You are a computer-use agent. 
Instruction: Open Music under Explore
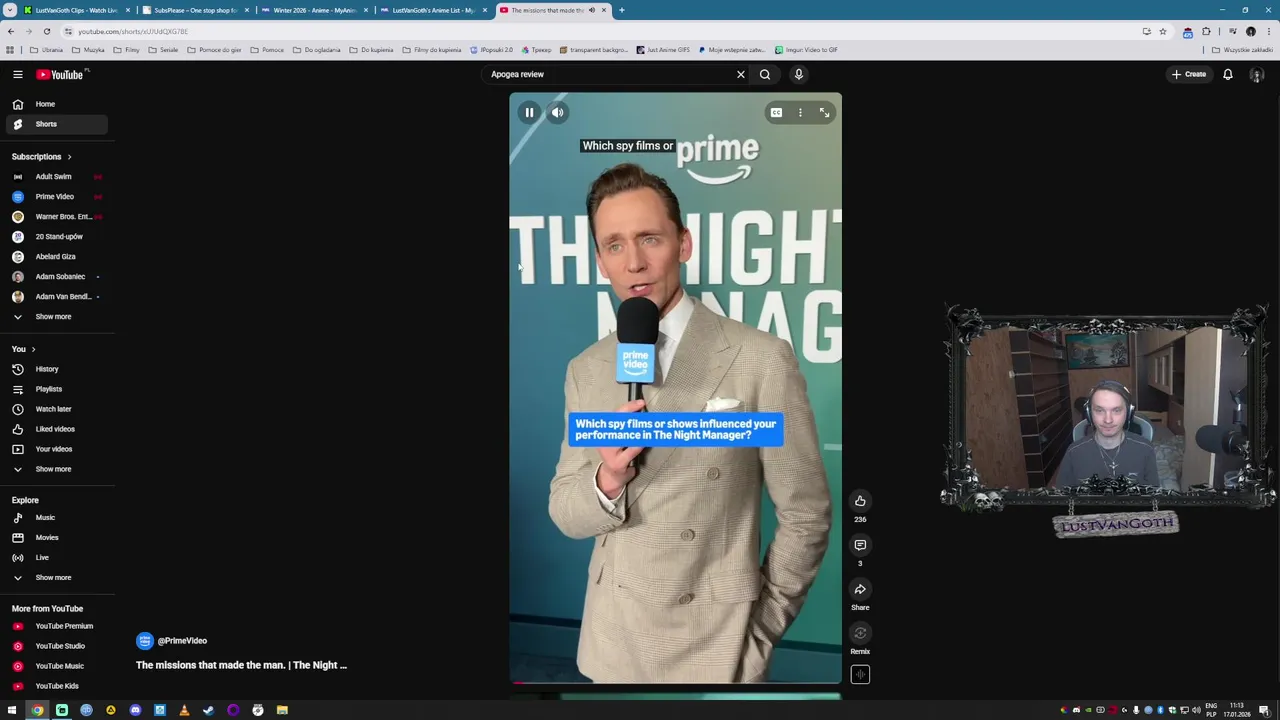coord(57,517)
